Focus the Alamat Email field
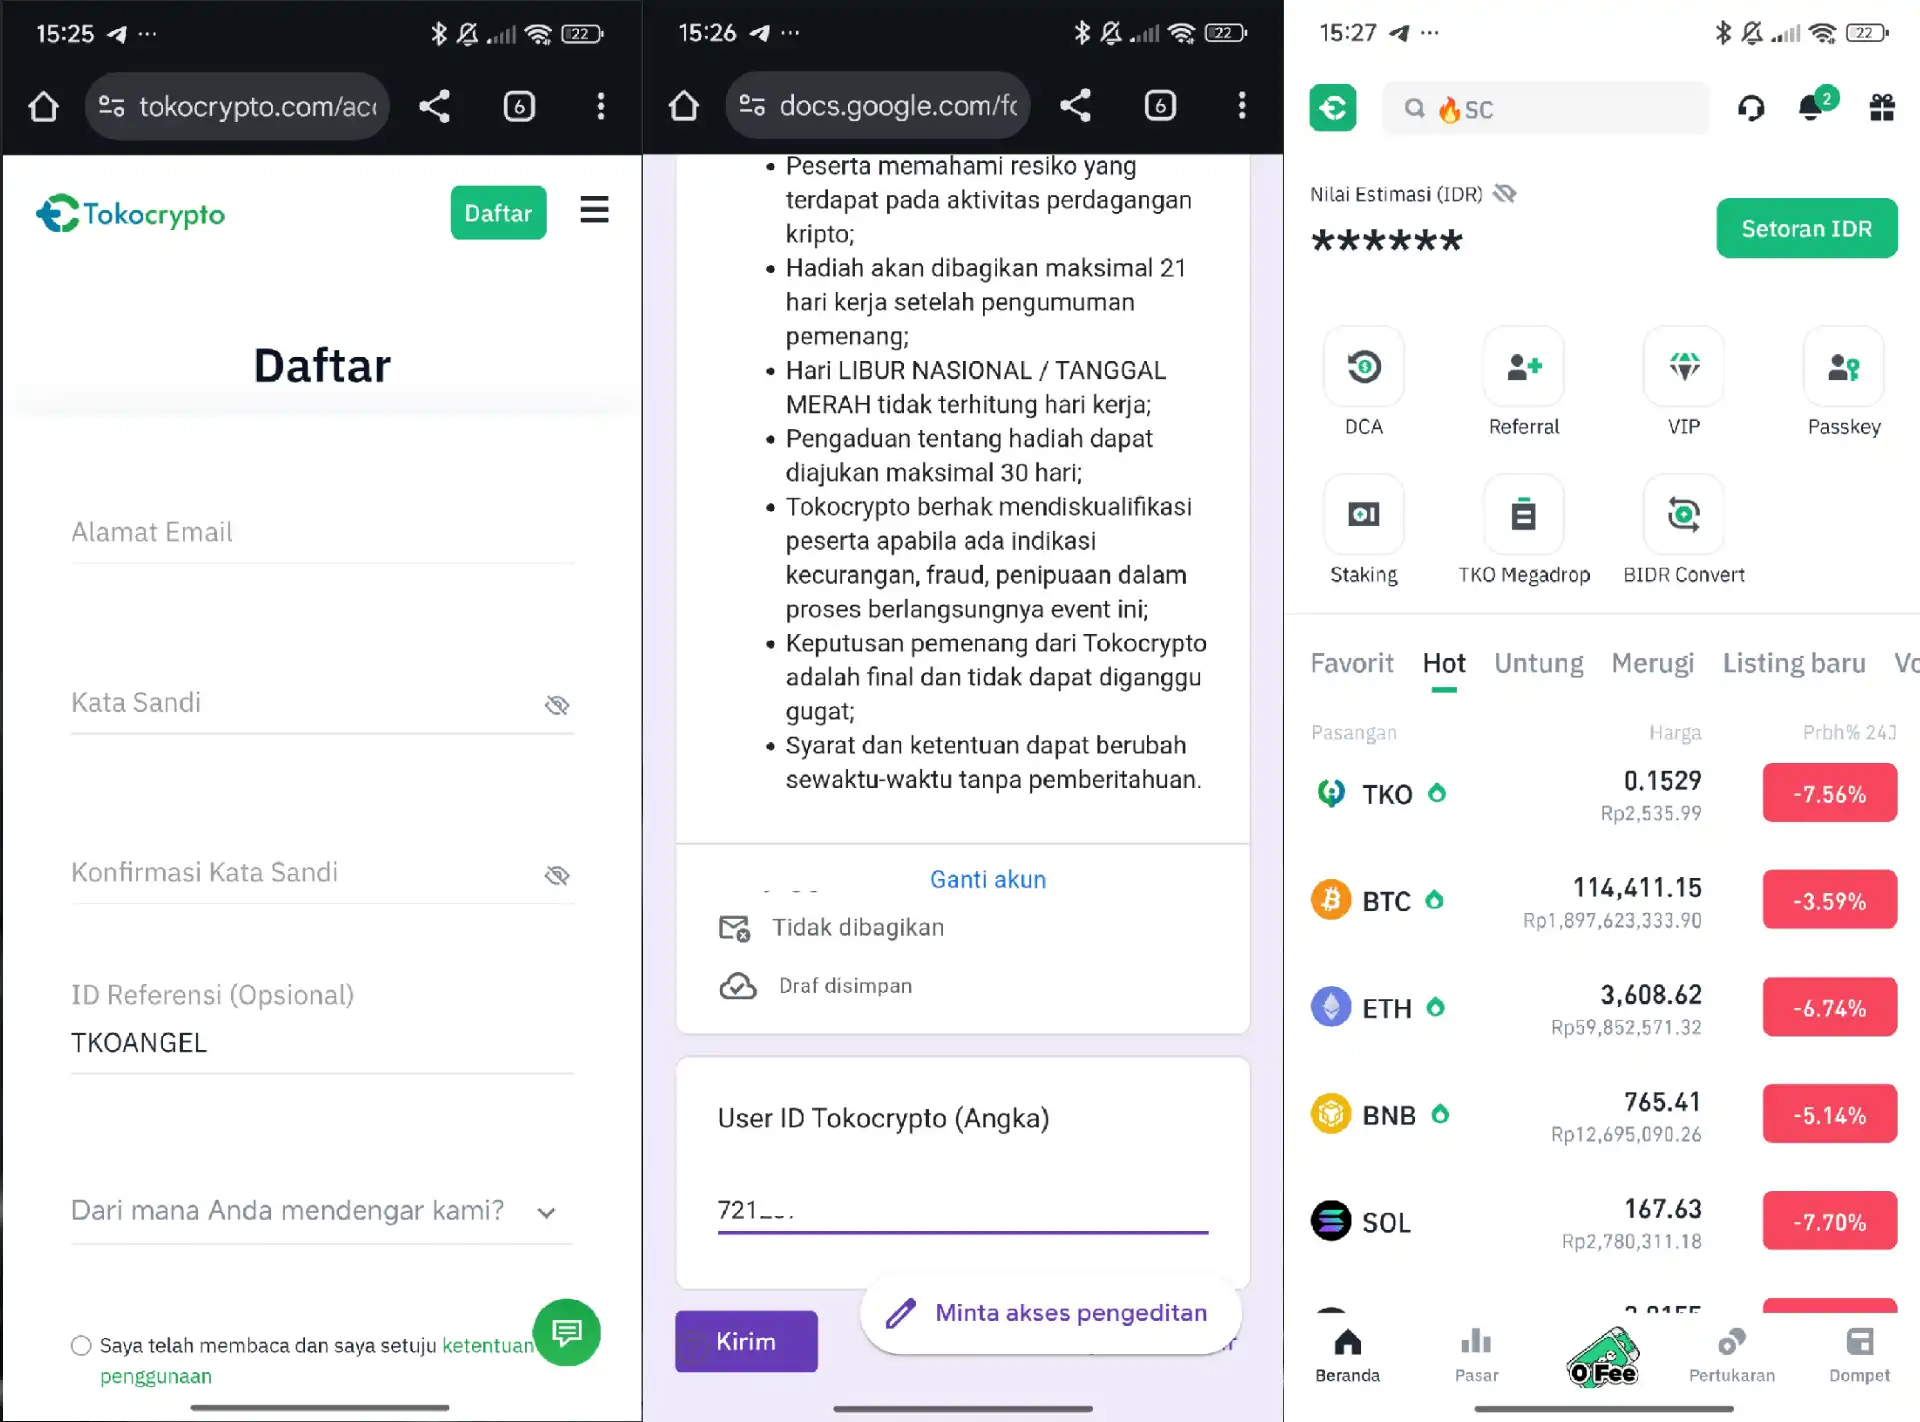Image resolution: width=1920 pixels, height=1422 pixels. point(322,533)
